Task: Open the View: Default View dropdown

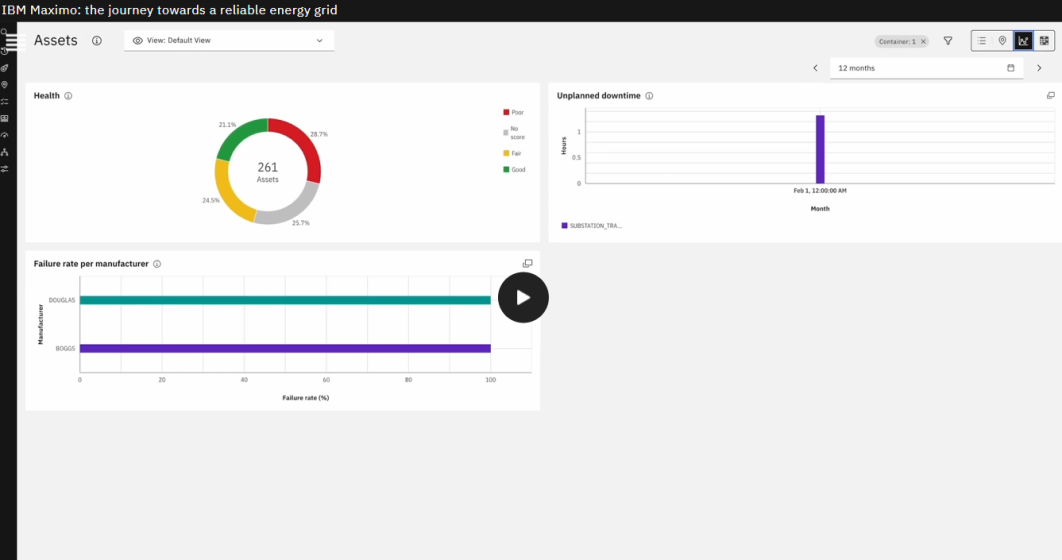Action: coord(229,41)
